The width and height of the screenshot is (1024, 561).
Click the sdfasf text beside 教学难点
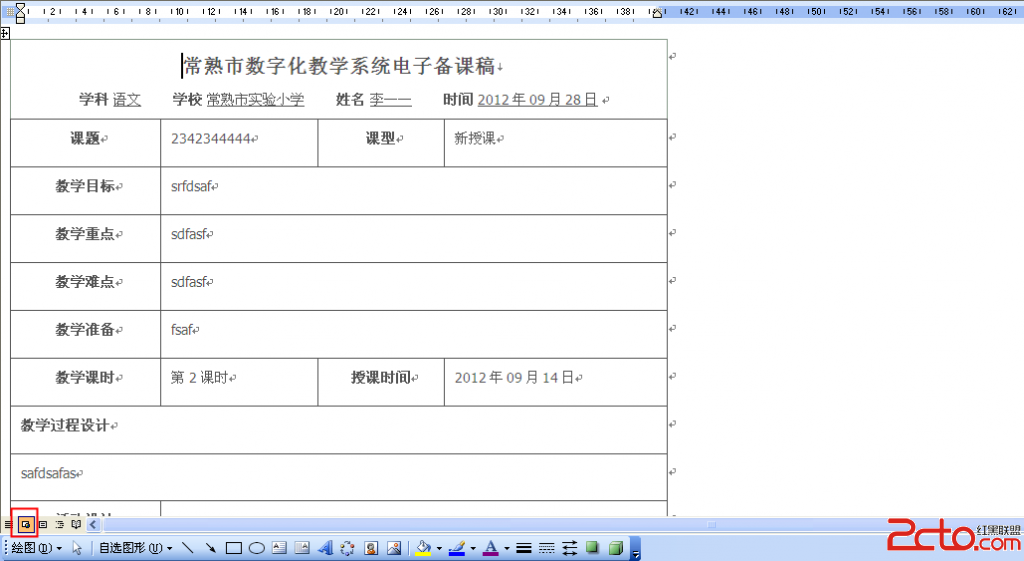[x=189, y=282]
